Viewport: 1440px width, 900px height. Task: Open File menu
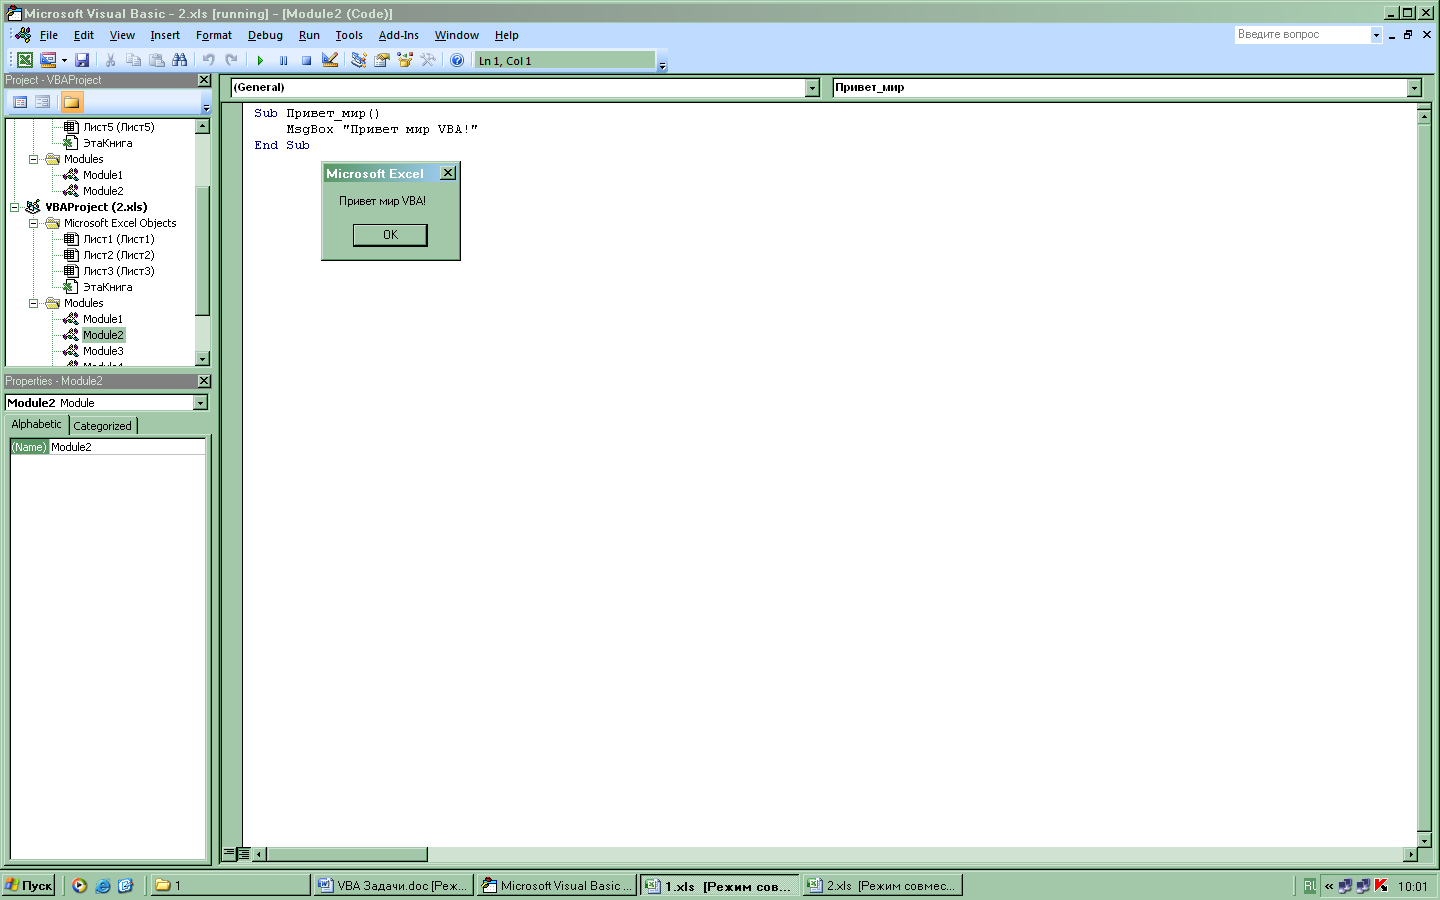point(49,35)
